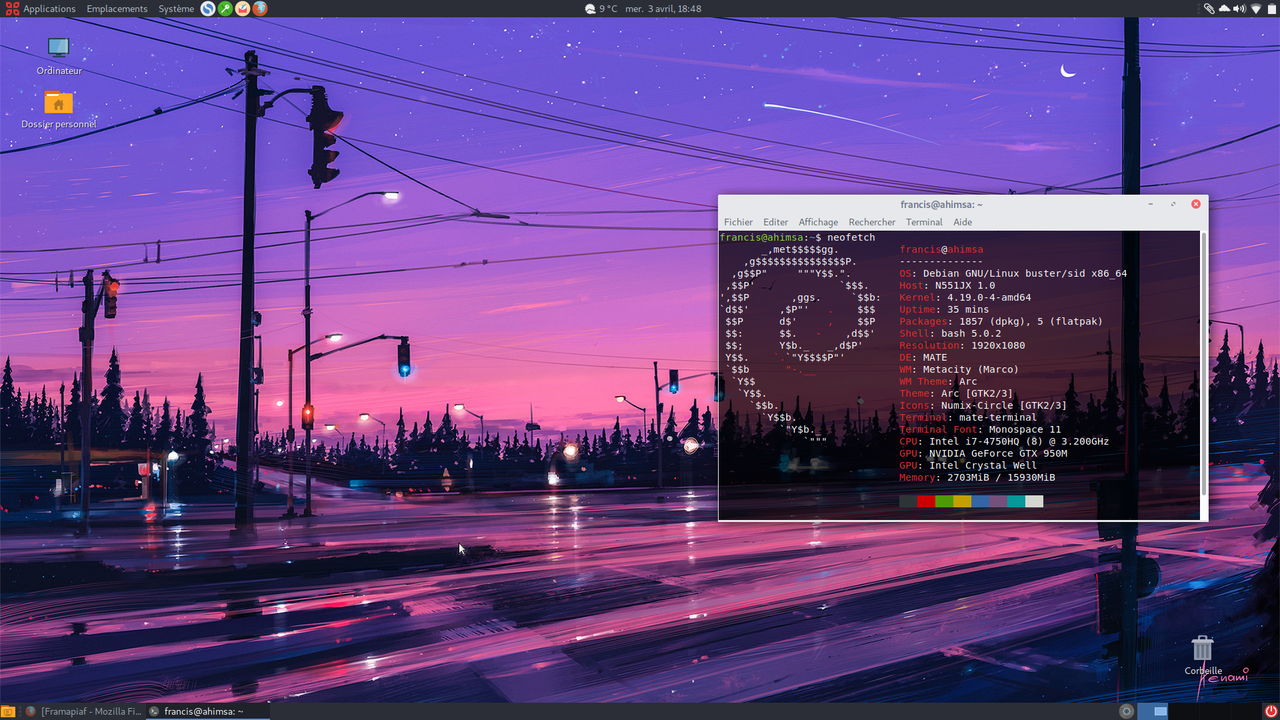This screenshot has width=1280, height=720.
Task: Open the terminal's Aide menu
Action: coord(962,222)
